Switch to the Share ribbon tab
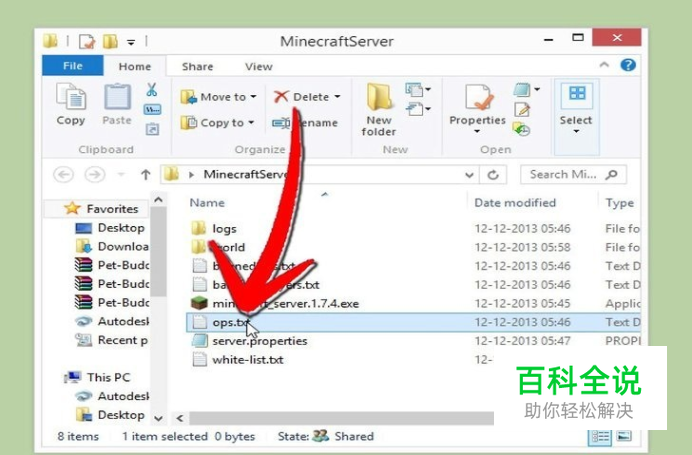 (197, 66)
